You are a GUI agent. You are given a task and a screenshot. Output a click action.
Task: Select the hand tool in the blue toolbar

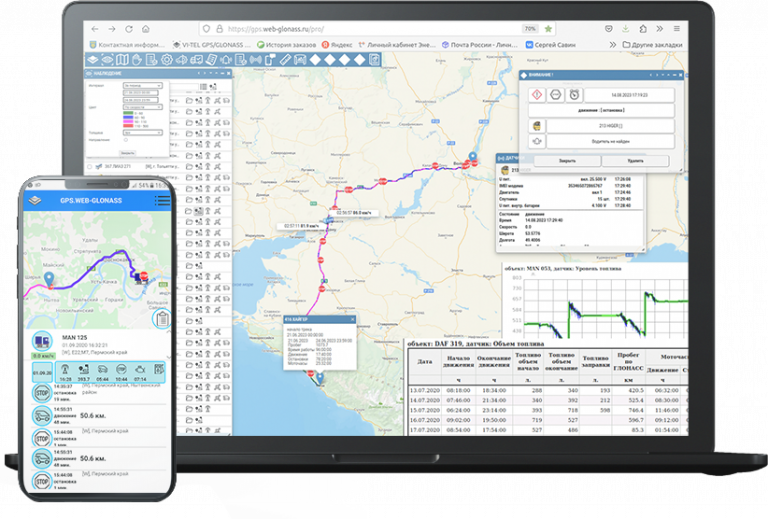137,60
